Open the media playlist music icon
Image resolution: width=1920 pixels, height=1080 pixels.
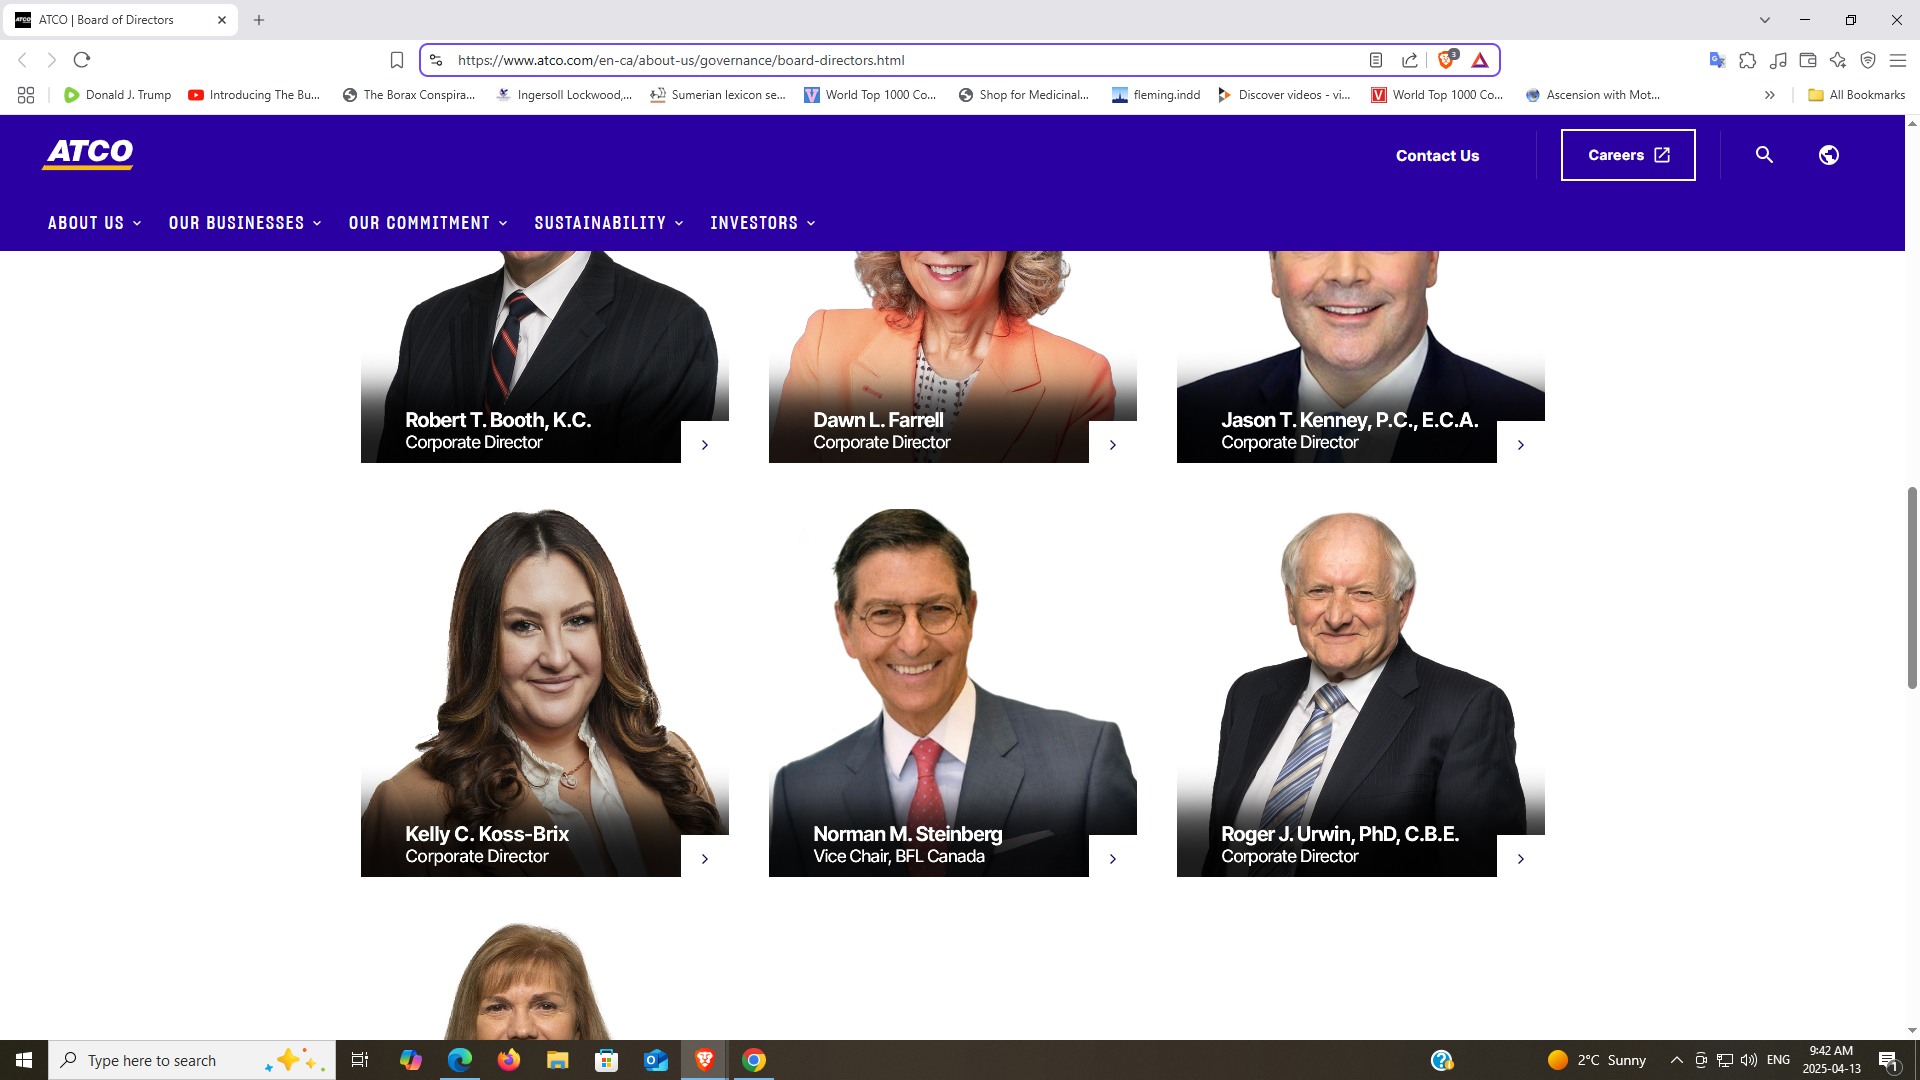pos(1778,60)
